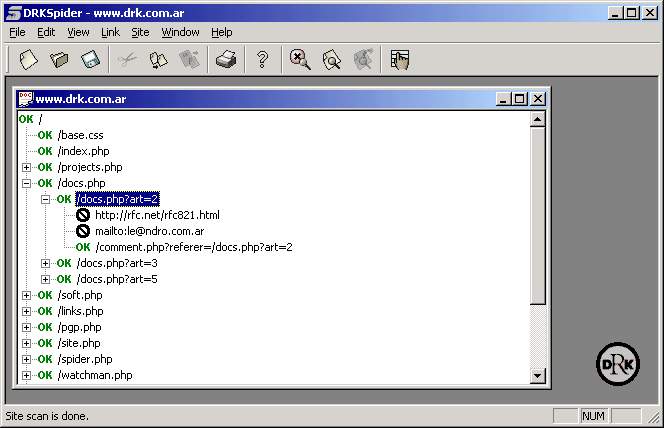Click the blocked icon beside rfc821.html link
This screenshot has width=664, height=428.
pos(83,215)
